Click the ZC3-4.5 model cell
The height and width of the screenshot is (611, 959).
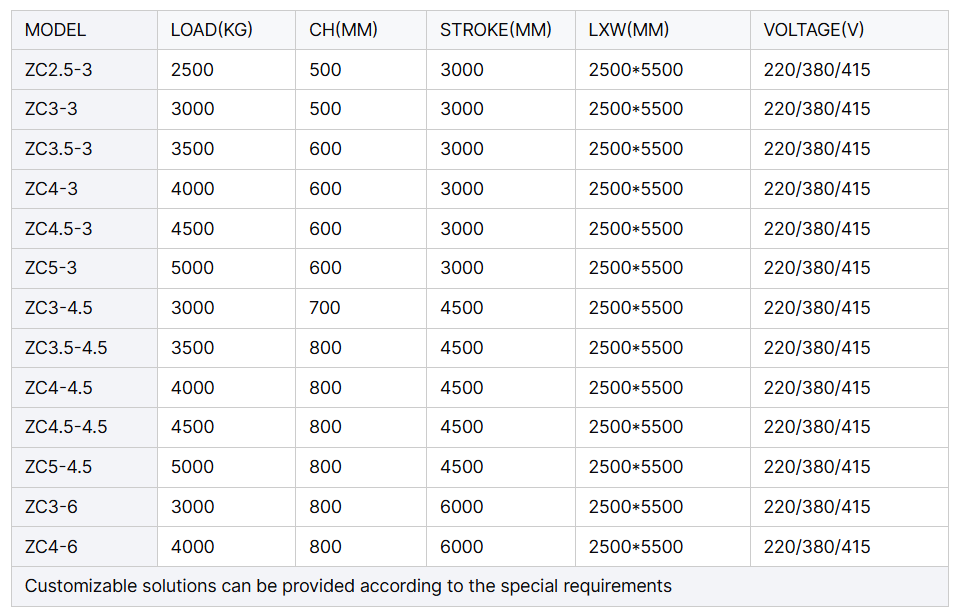(x=58, y=308)
